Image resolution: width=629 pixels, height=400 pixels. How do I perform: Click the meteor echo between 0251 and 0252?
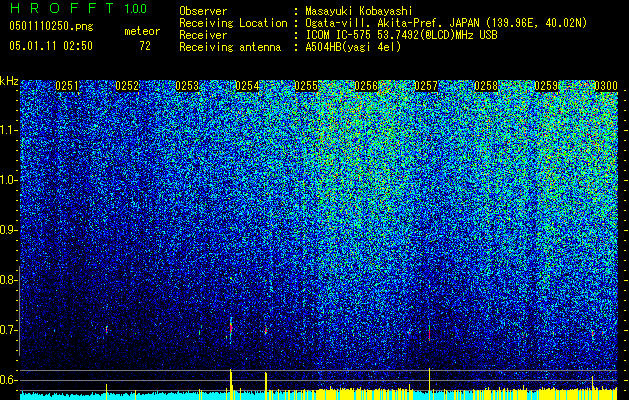coord(106,329)
